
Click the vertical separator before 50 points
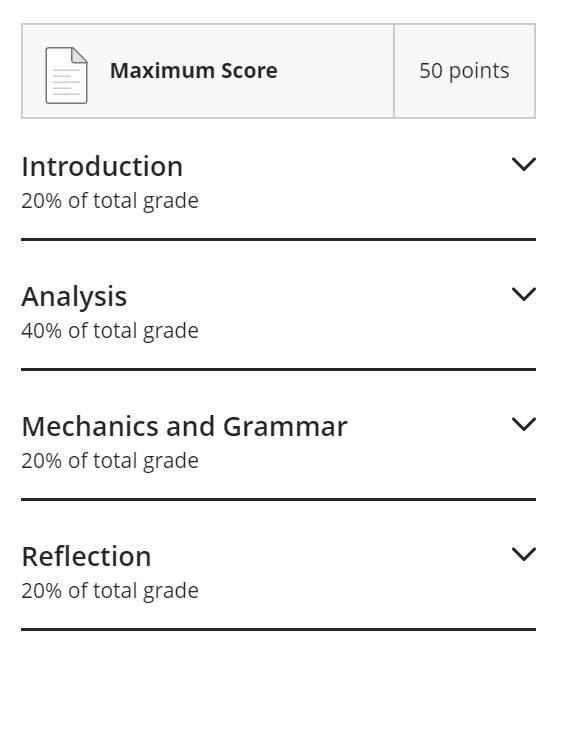(x=394, y=71)
